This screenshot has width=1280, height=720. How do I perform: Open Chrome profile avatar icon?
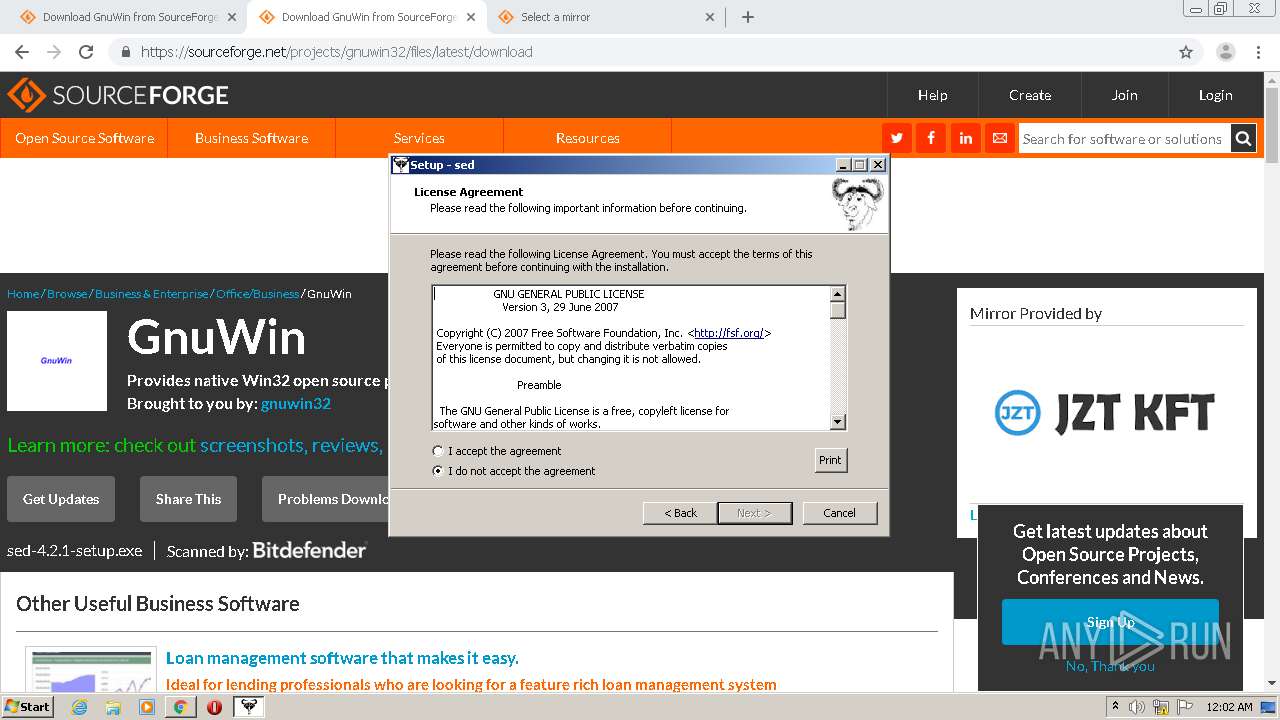point(1226,52)
